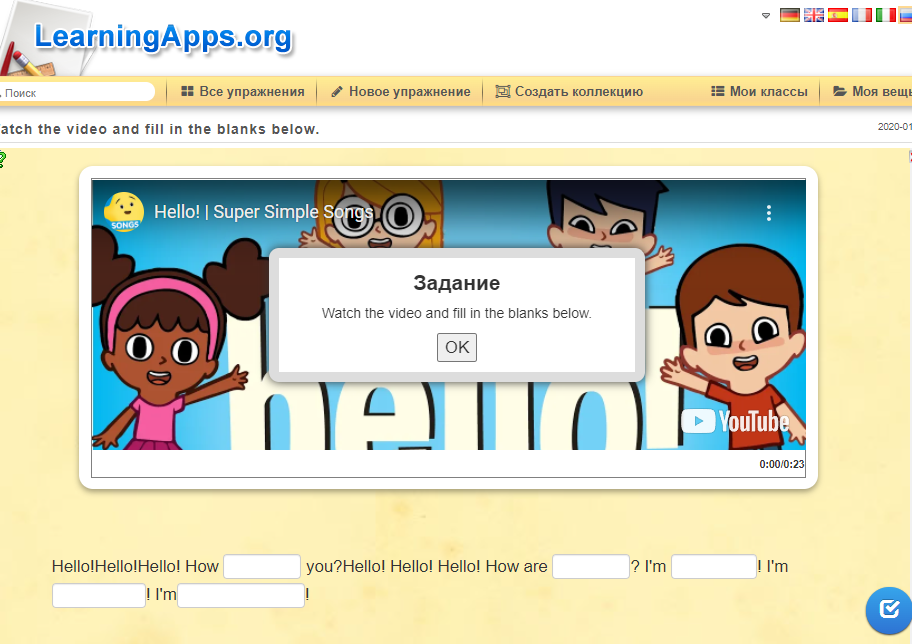Focus the Поиск search field
Screen dimensions: 912x644
(x=77, y=92)
